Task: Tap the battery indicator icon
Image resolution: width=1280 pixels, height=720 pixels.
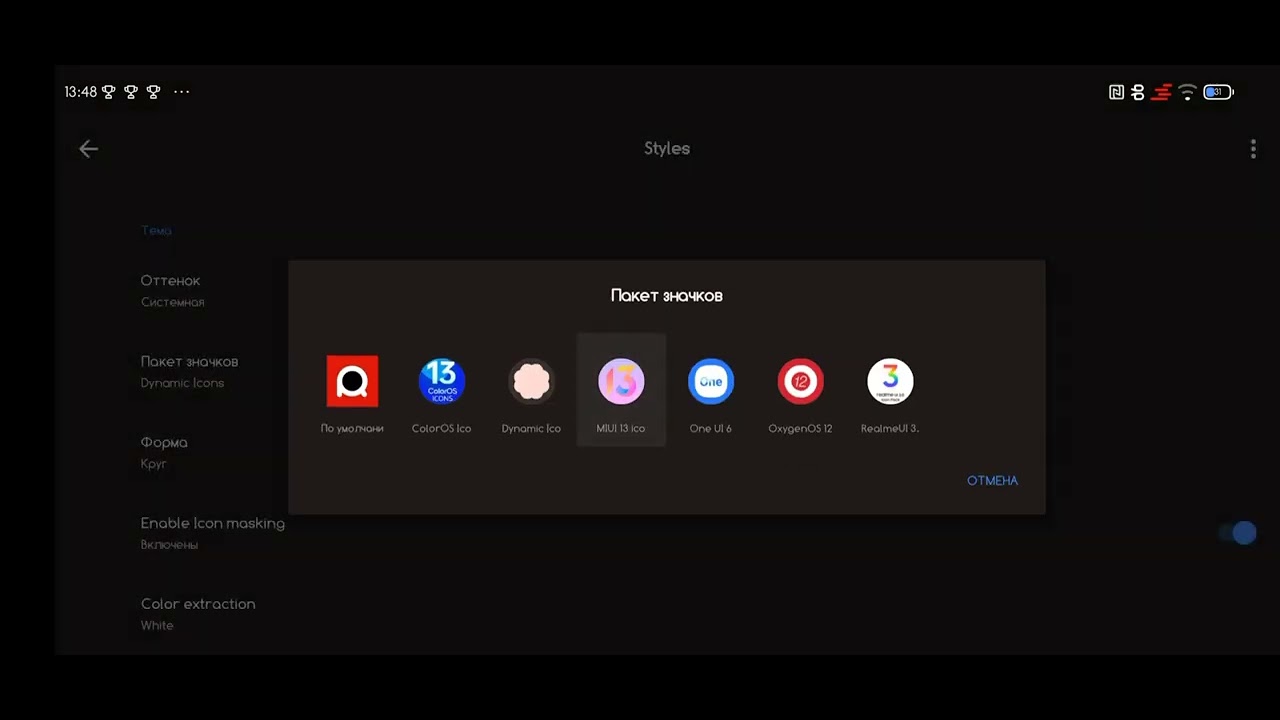Action: coord(1218,92)
